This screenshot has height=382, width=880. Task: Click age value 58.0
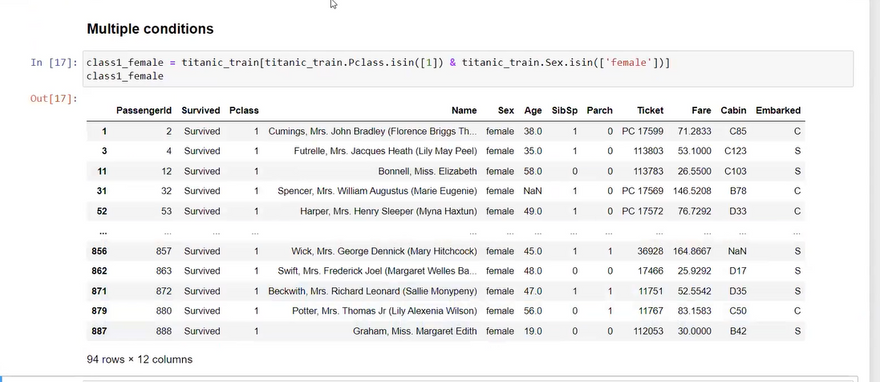coord(533,171)
